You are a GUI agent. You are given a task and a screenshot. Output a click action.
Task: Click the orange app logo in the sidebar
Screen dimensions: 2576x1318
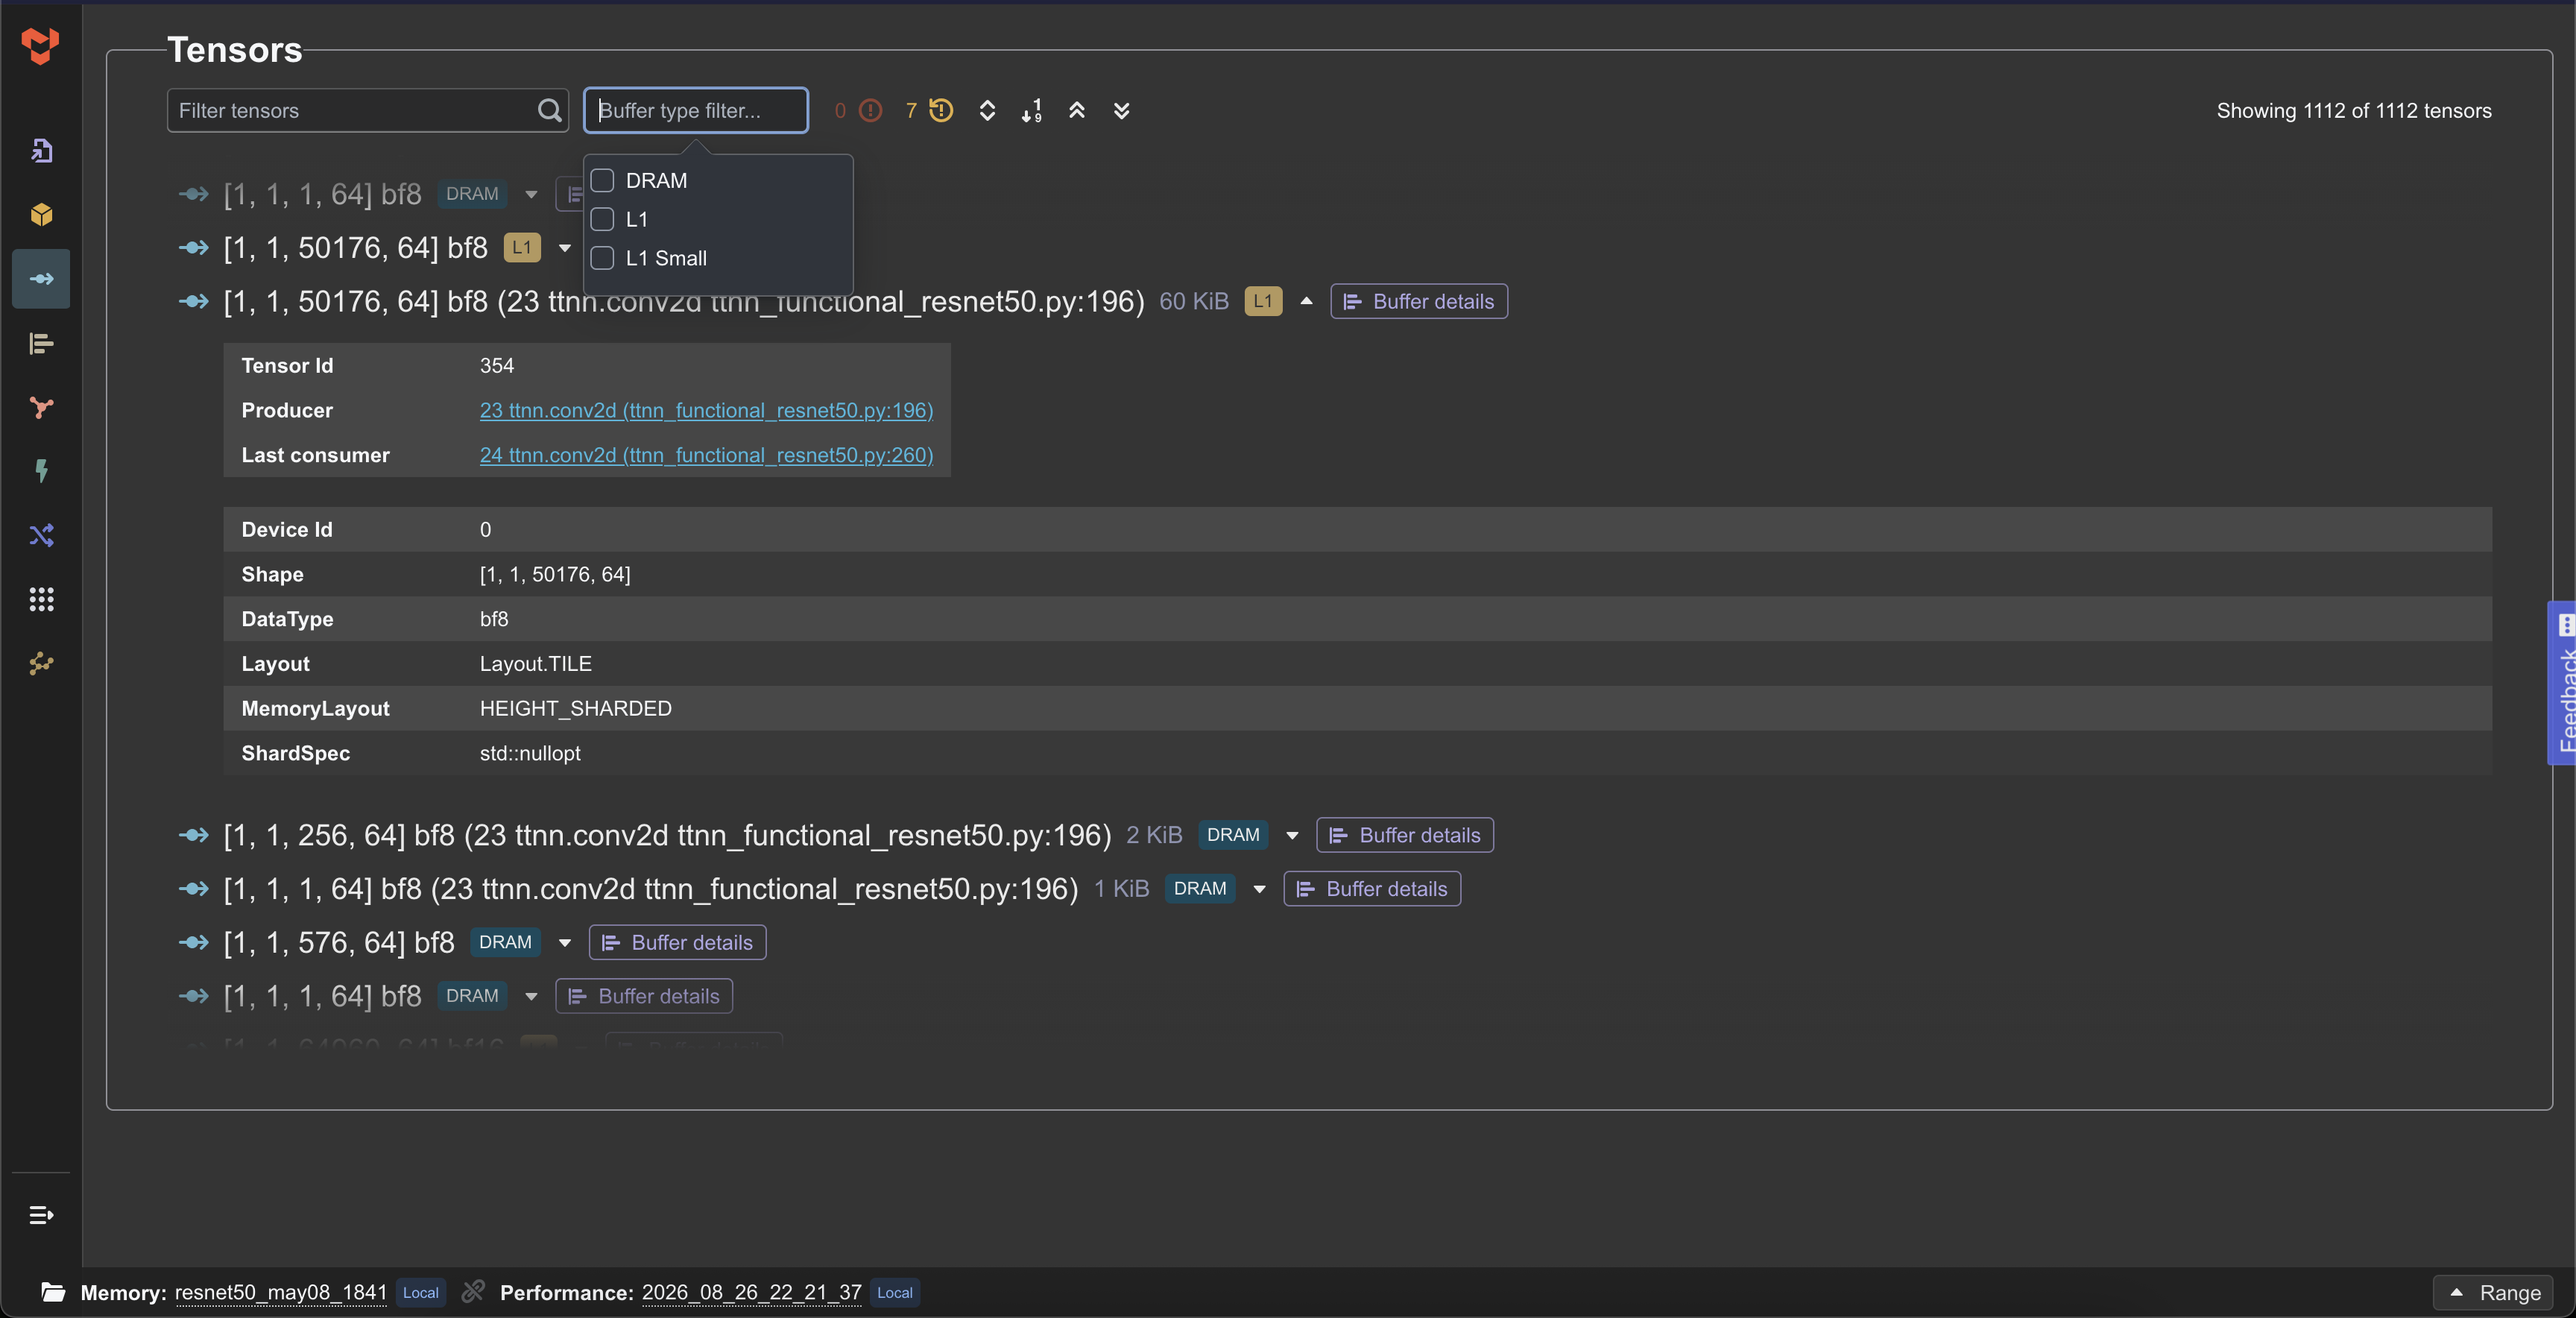40,45
